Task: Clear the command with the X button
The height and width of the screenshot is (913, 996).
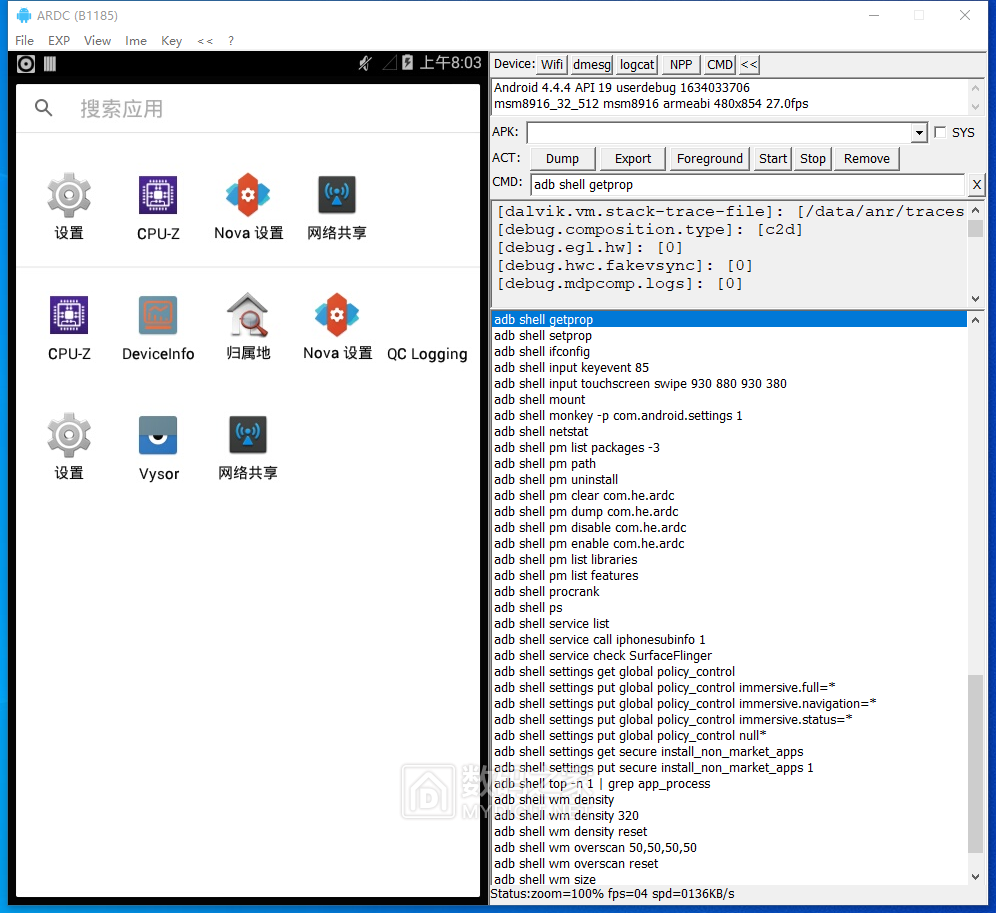Action: [976, 184]
